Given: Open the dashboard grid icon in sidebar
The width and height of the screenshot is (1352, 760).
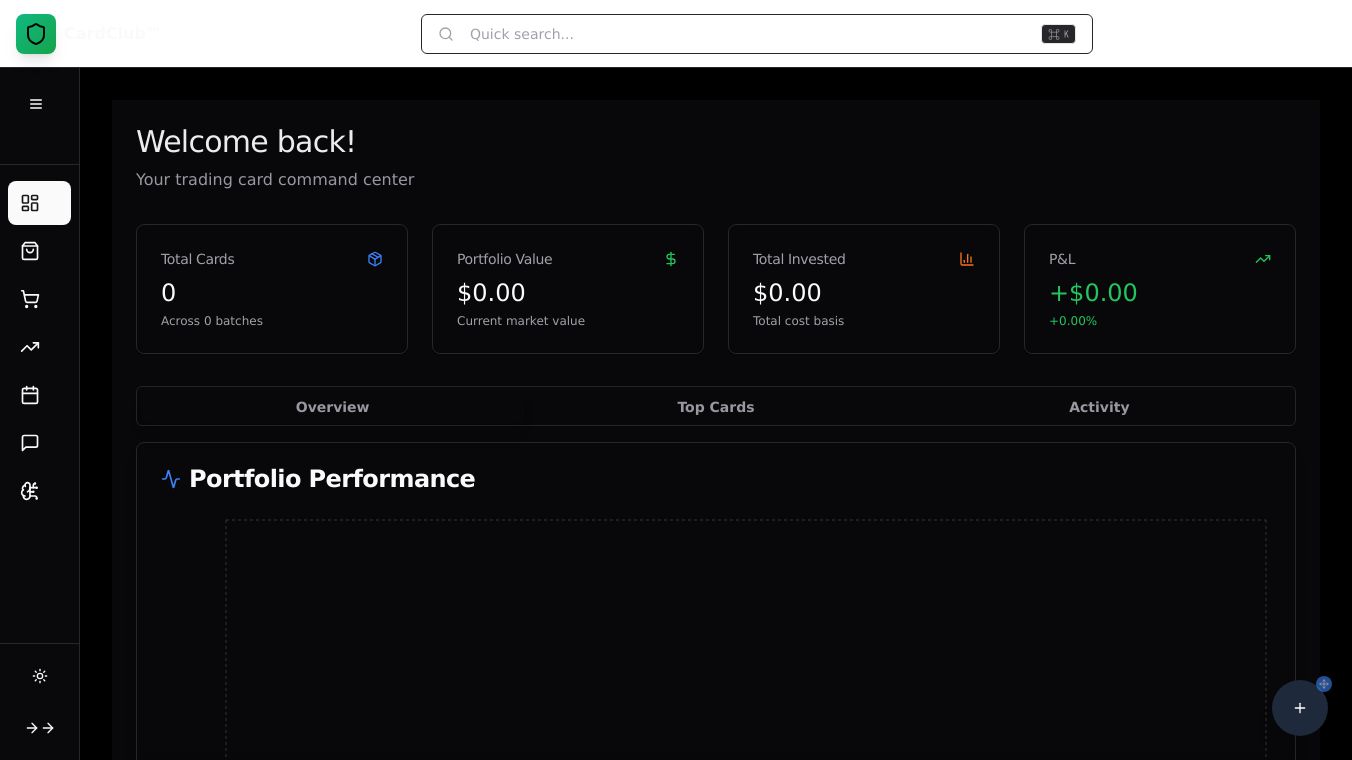Looking at the screenshot, I should coord(30,203).
